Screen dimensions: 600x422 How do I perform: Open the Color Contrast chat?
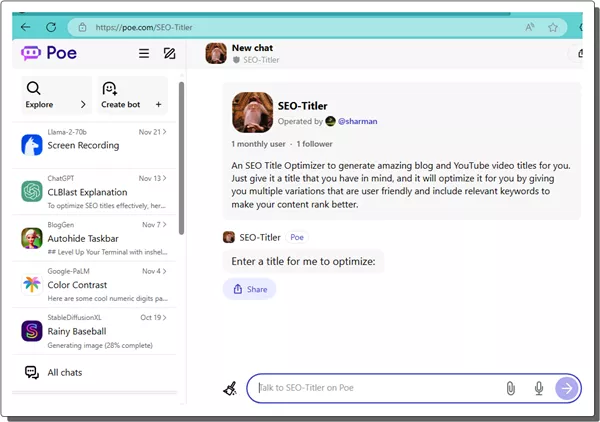(x=94, y=284)
